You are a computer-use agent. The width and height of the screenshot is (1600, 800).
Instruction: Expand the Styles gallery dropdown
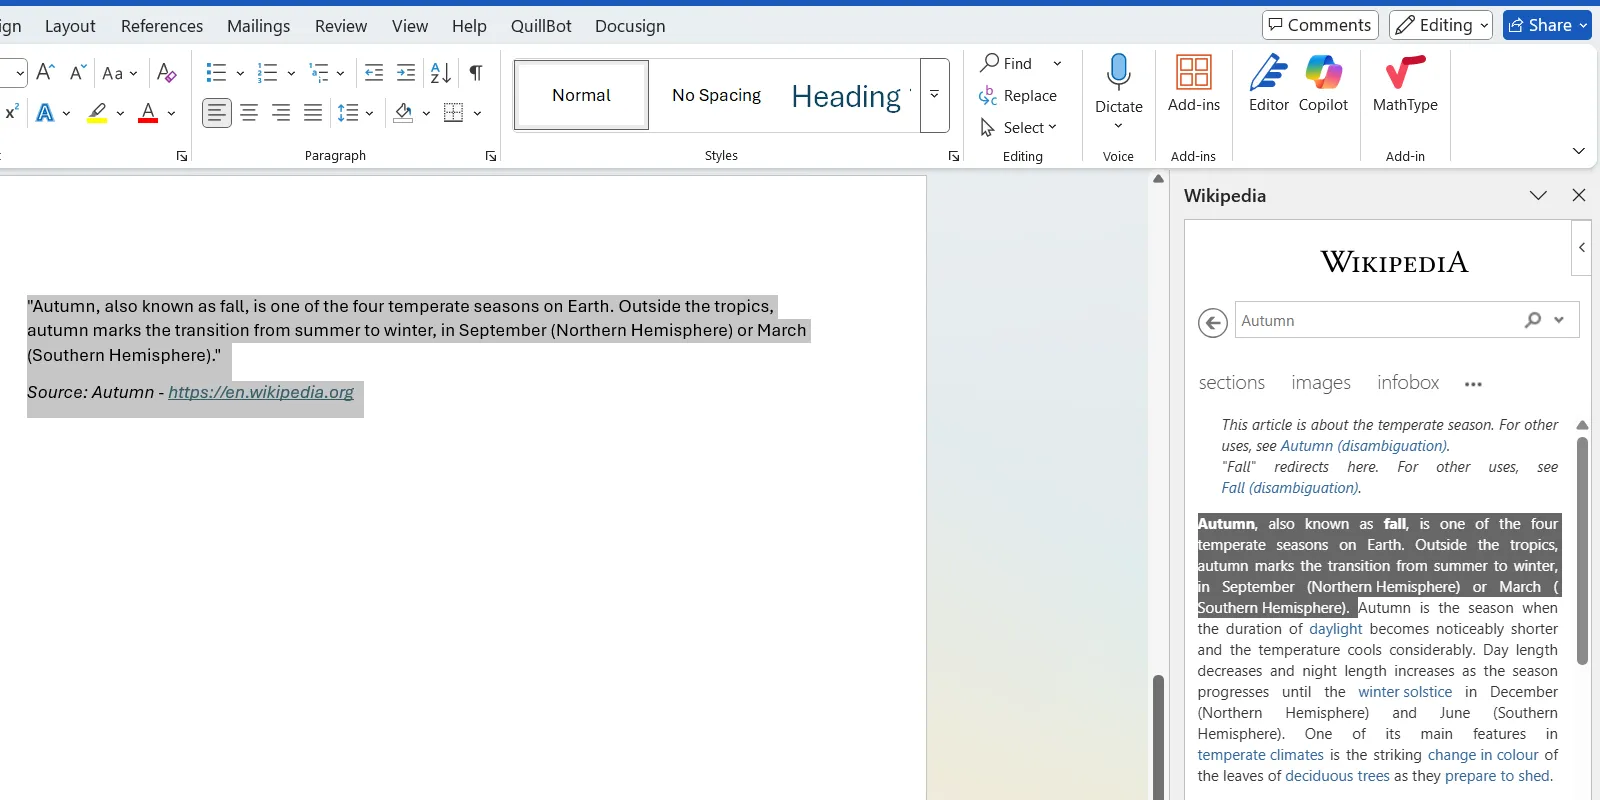(934, 95)
